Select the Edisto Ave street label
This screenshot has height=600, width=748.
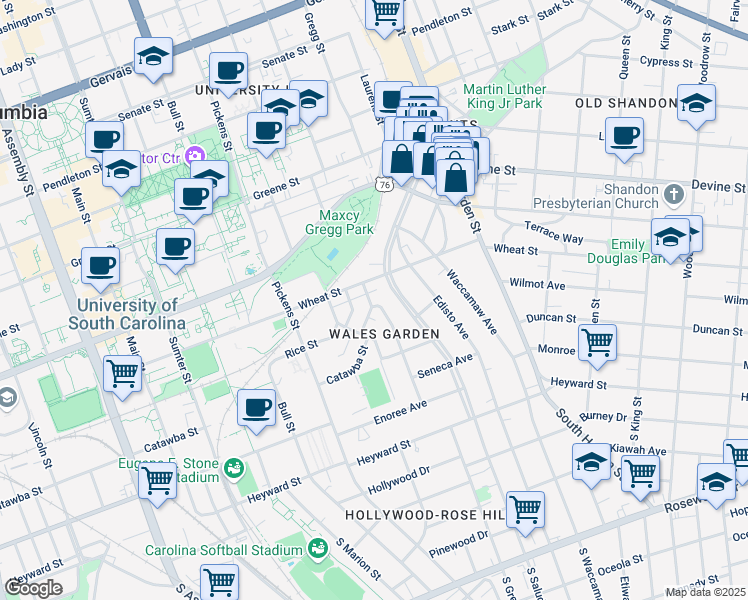pos(451,317)
